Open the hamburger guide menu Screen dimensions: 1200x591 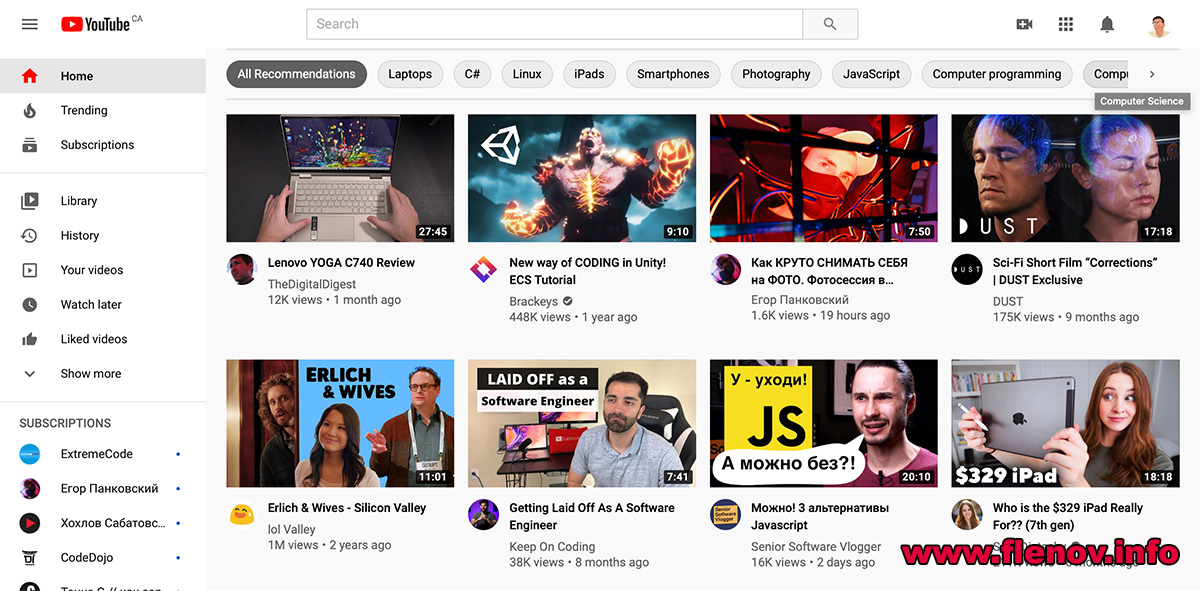(x=30, y=24)
